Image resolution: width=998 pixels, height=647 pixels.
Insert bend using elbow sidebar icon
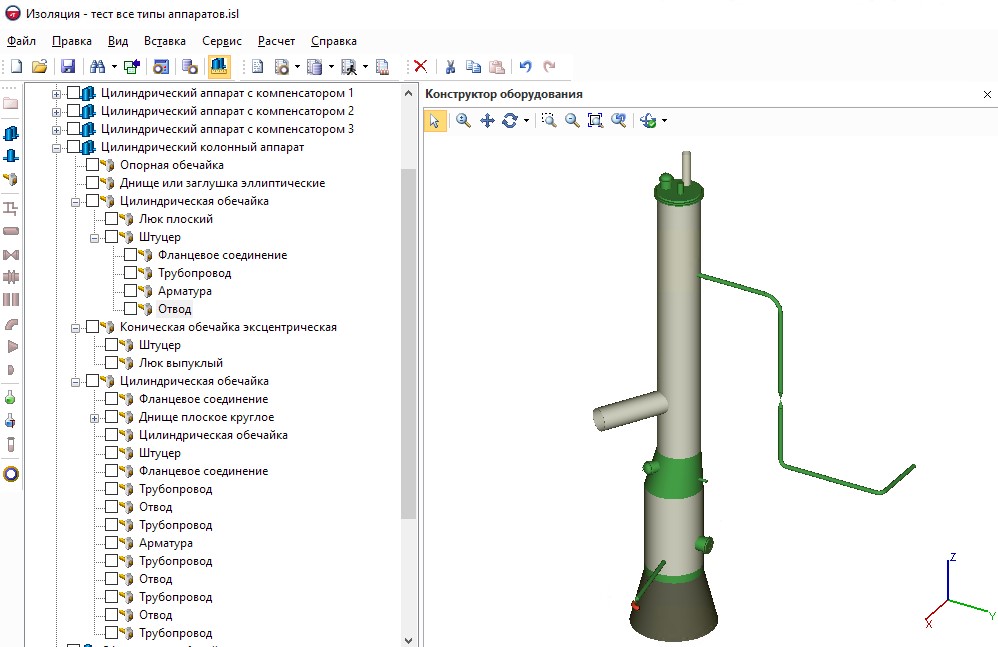[11, 324]
